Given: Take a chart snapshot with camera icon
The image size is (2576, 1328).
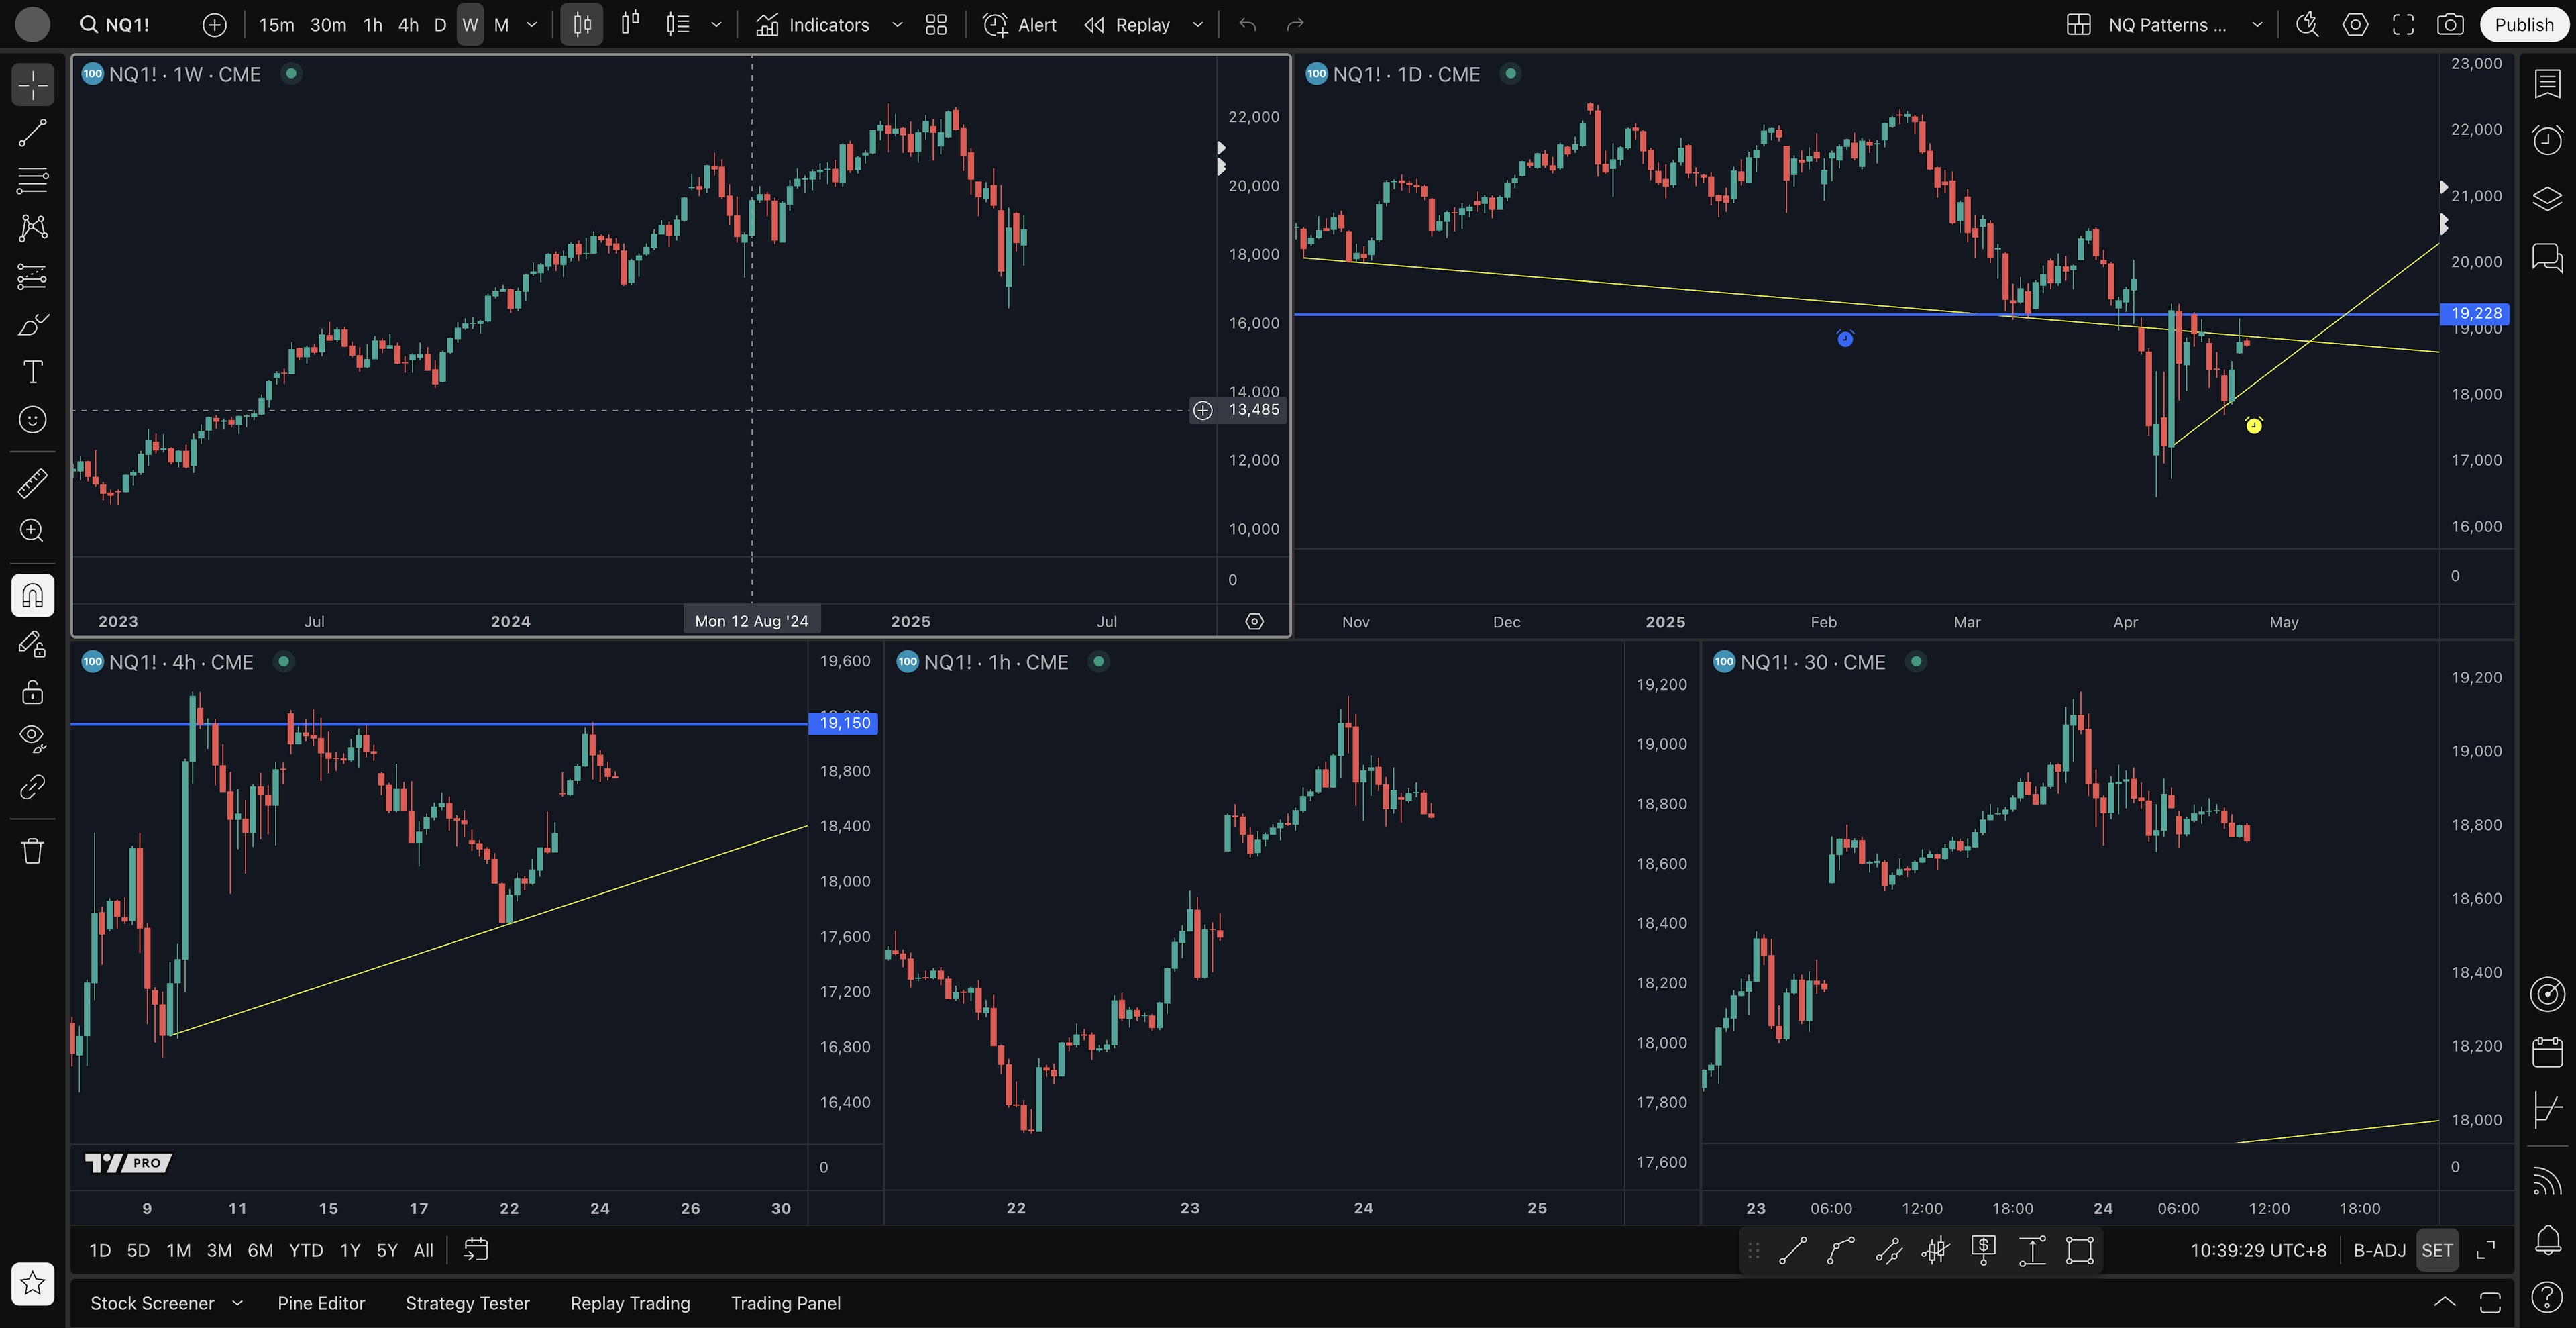Looking at the screenshot, I should click(x=2450, y=25).
